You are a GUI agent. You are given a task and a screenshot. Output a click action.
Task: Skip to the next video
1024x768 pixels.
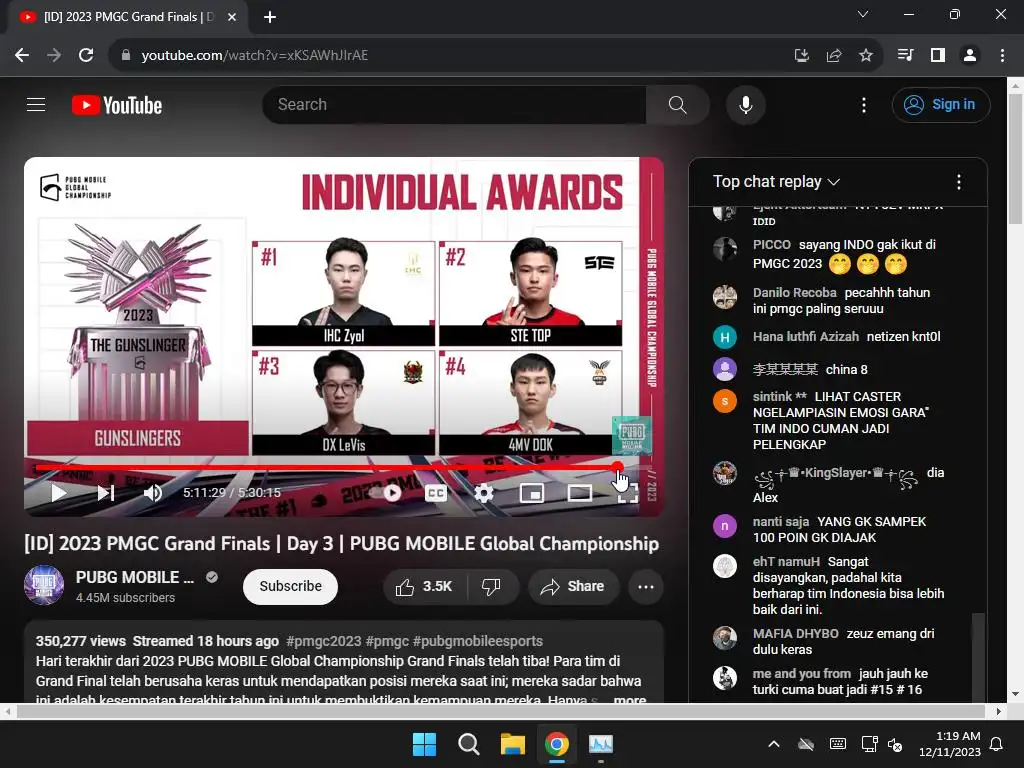[x=106, y=493]
